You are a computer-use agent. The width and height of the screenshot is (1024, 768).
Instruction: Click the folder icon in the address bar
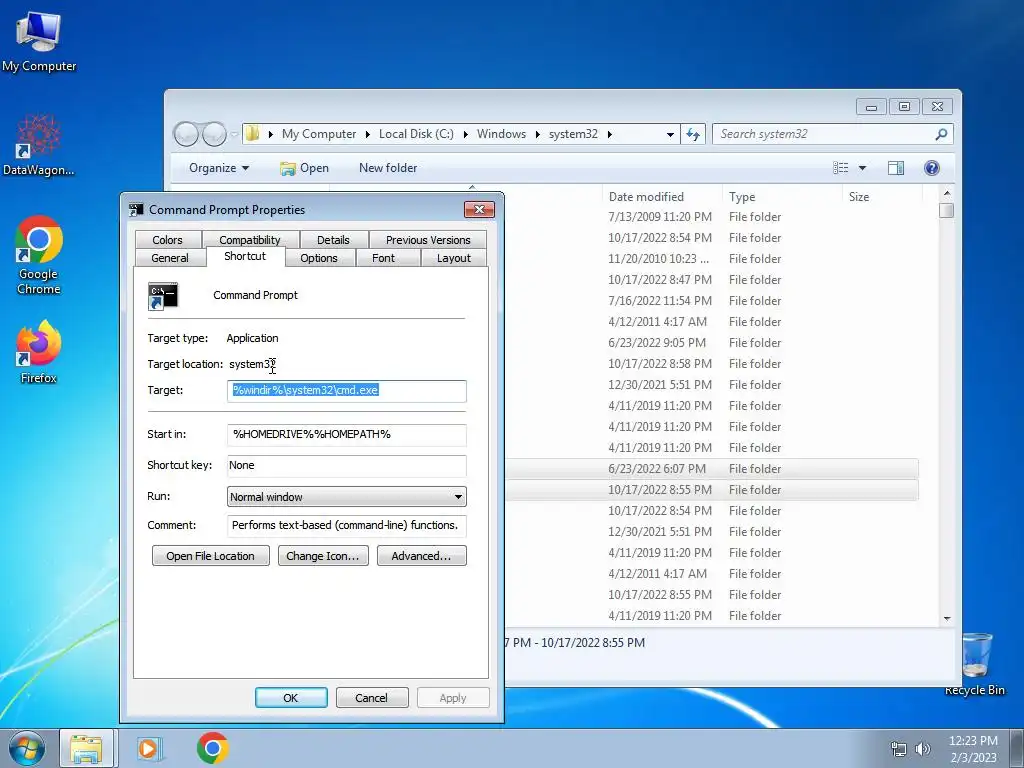point(252,134)
